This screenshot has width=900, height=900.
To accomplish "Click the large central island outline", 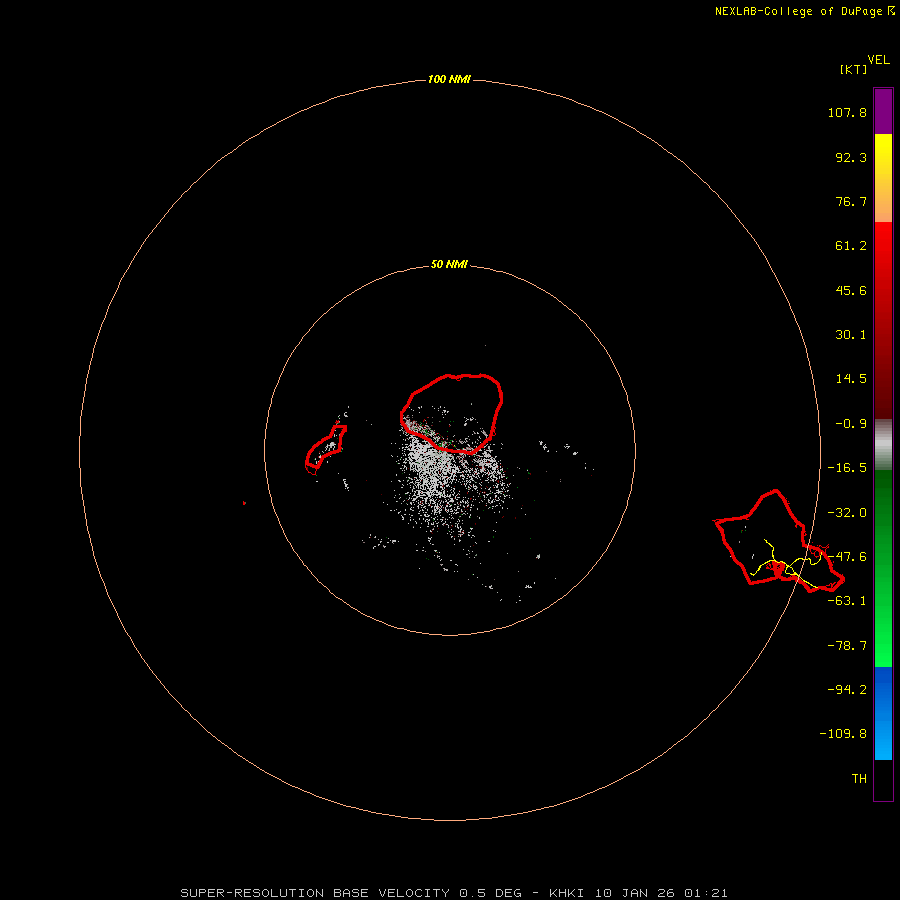I will (451, 414).
